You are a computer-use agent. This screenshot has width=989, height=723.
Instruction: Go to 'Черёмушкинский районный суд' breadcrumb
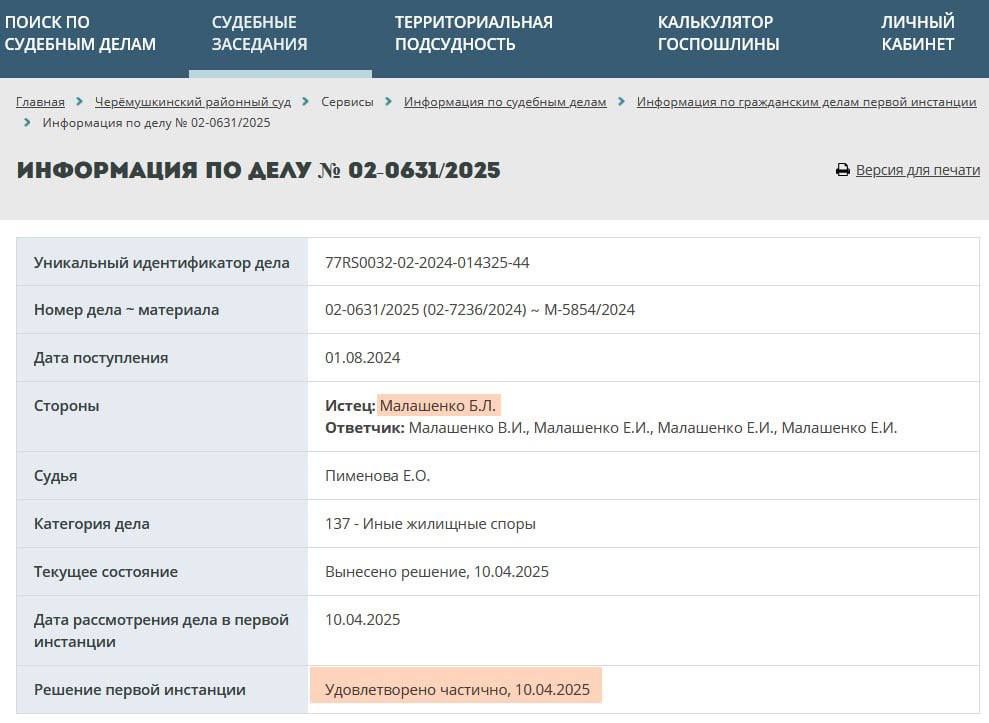(192, 102)
